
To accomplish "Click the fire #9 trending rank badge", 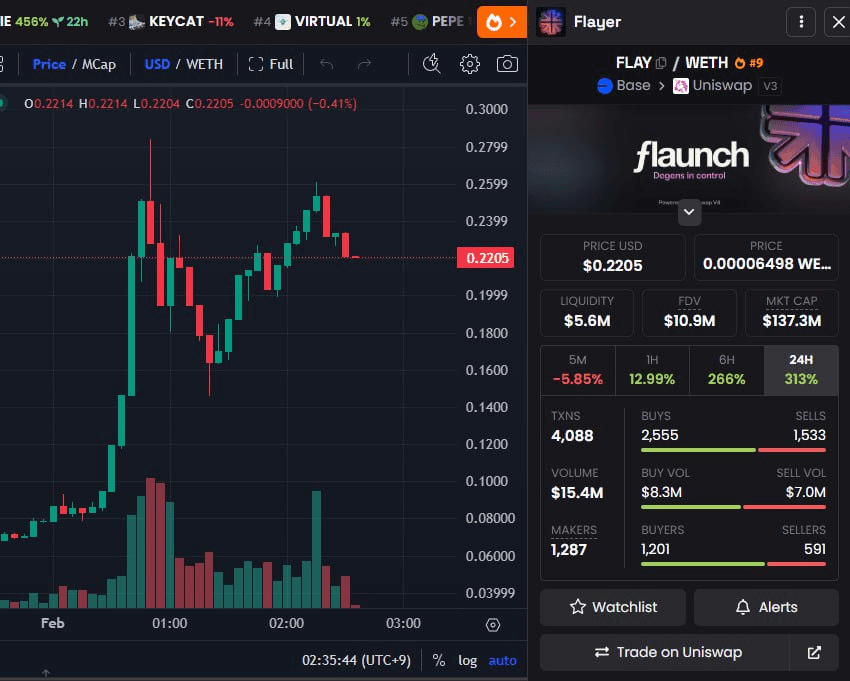I will tap(749, 63).
